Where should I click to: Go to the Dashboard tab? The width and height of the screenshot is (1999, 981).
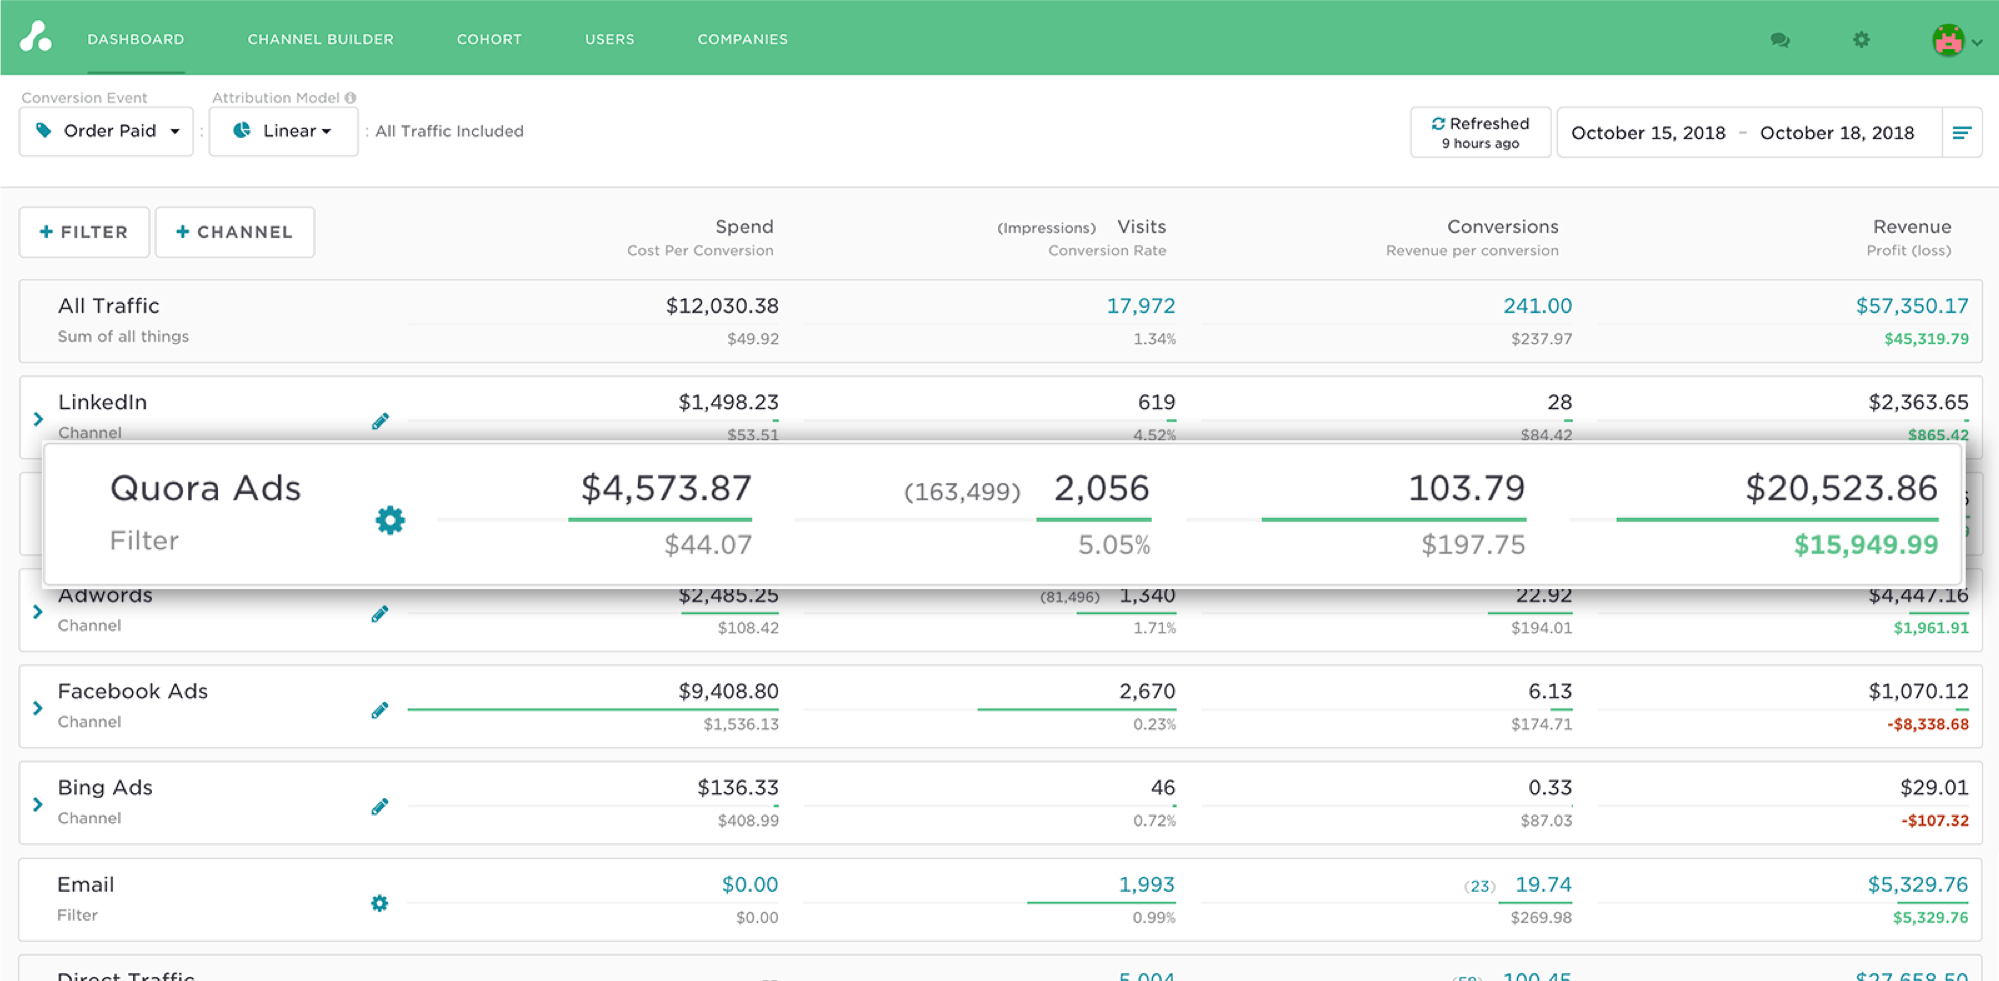[x=136, y=39]
